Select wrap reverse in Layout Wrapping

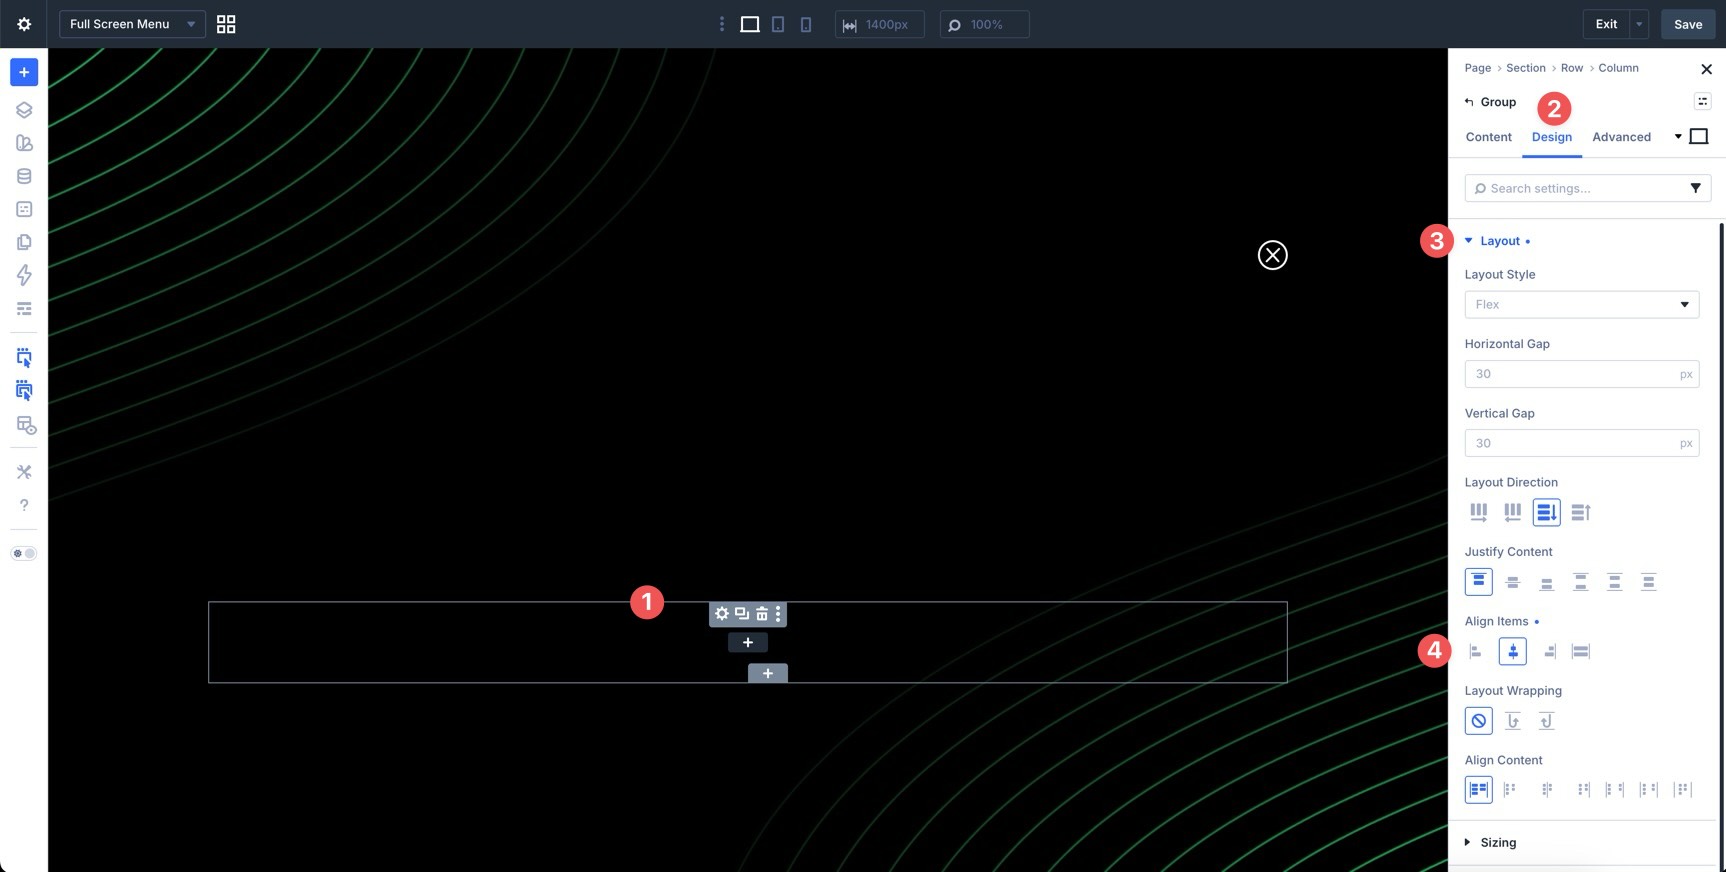tap(1547, 720)
